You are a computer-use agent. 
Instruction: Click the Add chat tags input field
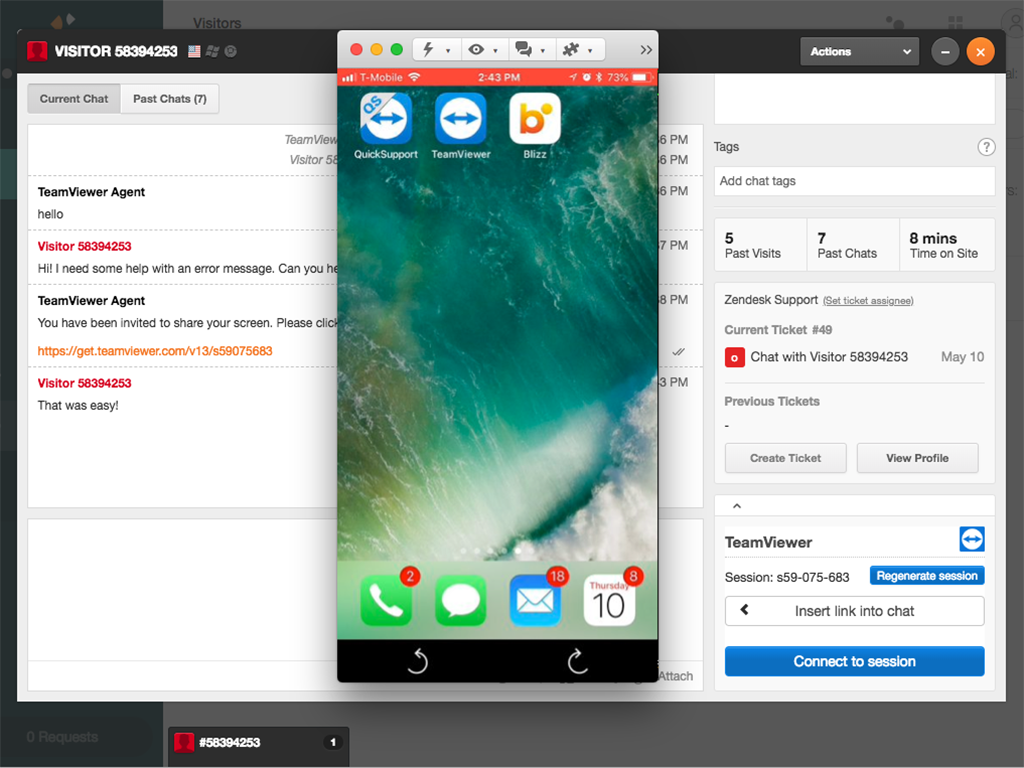854,181
